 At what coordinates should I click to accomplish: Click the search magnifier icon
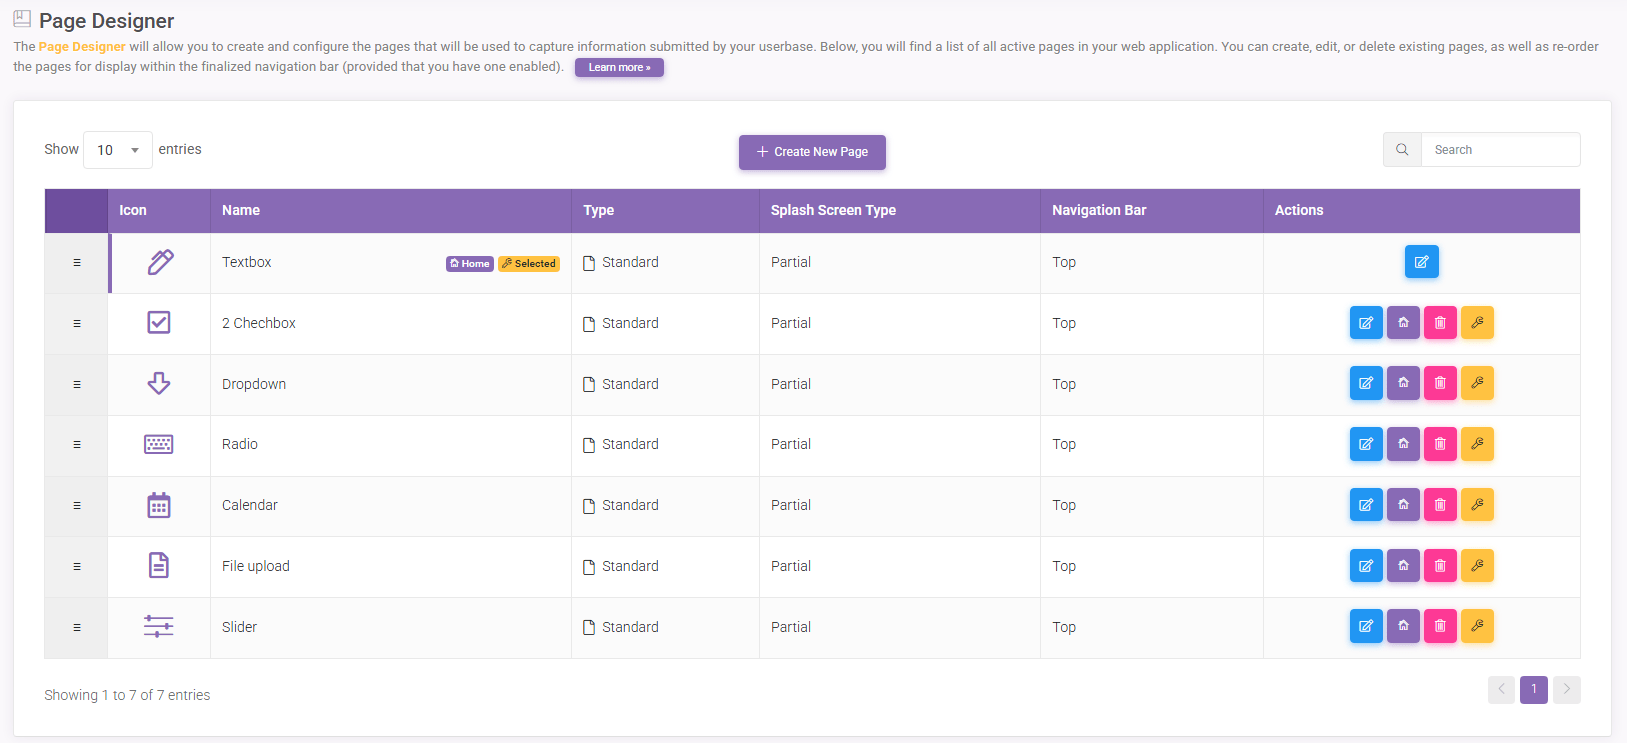click(1402, 150)
